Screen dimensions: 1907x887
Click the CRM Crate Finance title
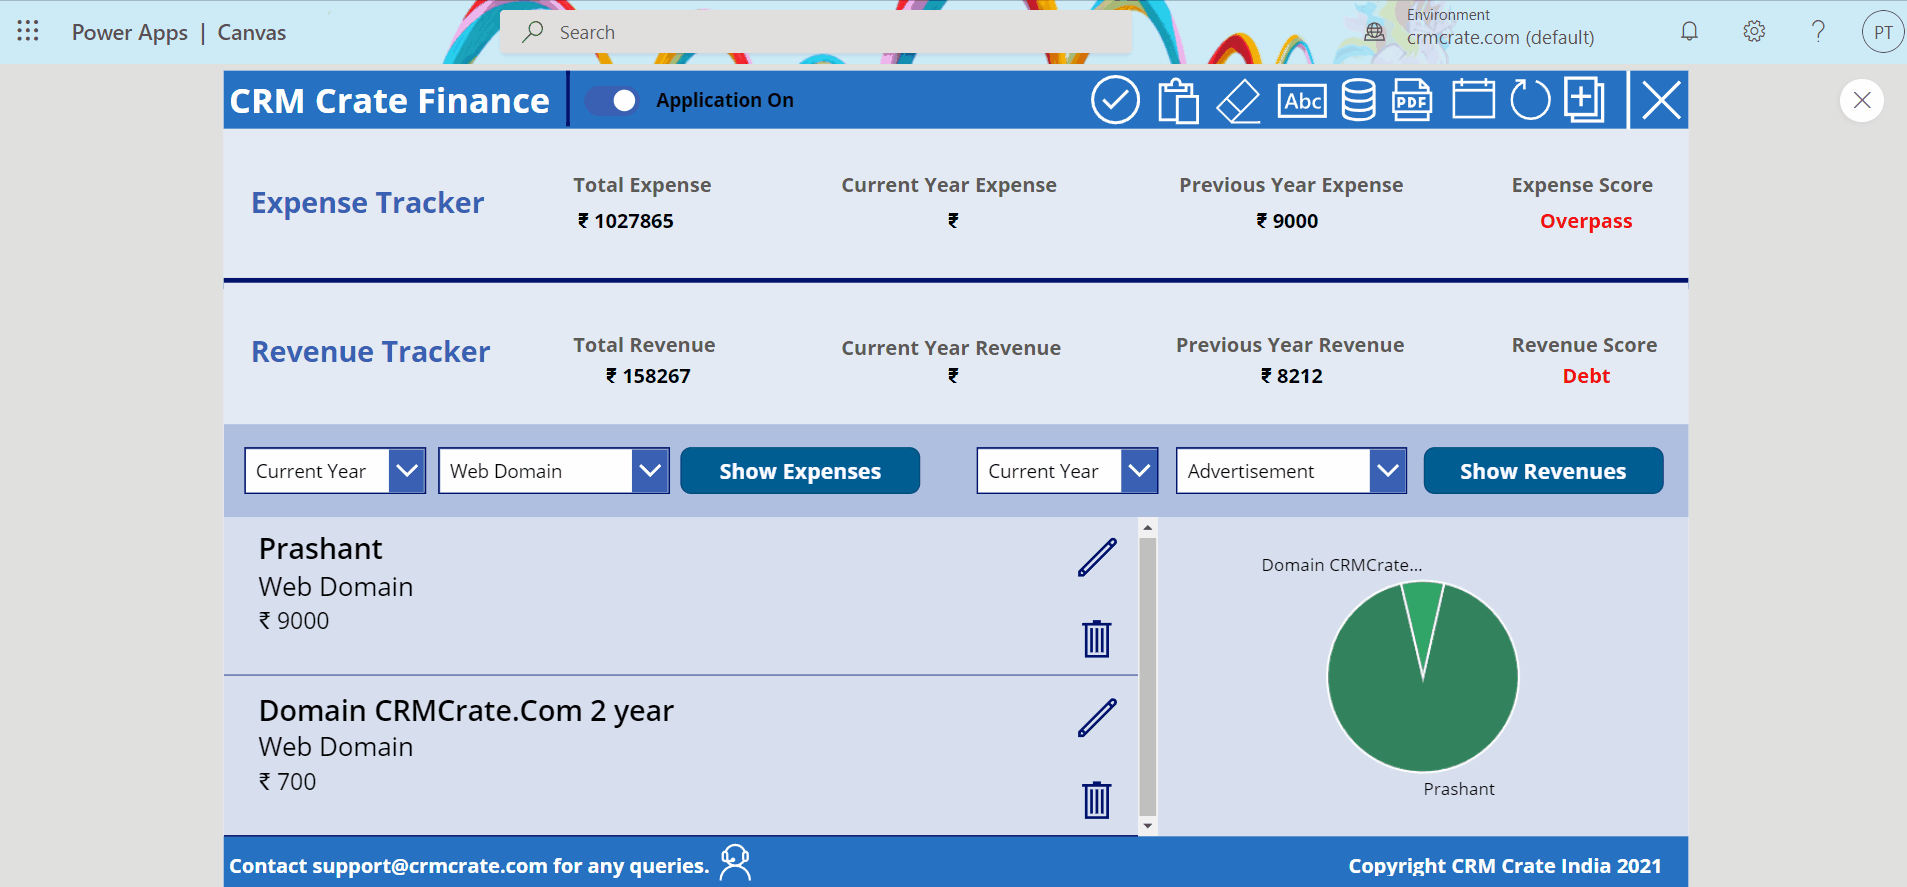[x=389, y=101]
